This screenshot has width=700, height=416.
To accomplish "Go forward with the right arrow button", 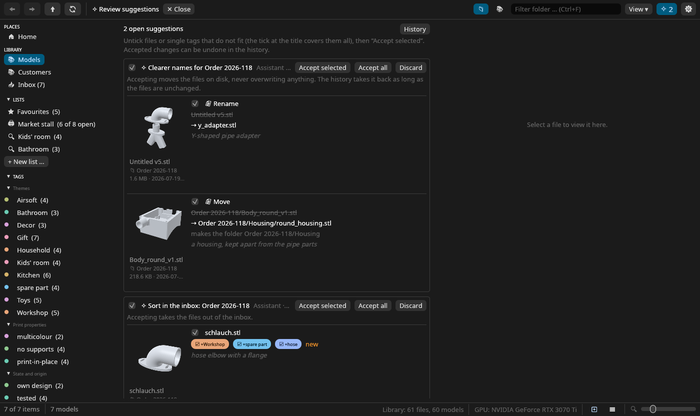I will click(32, 9).
